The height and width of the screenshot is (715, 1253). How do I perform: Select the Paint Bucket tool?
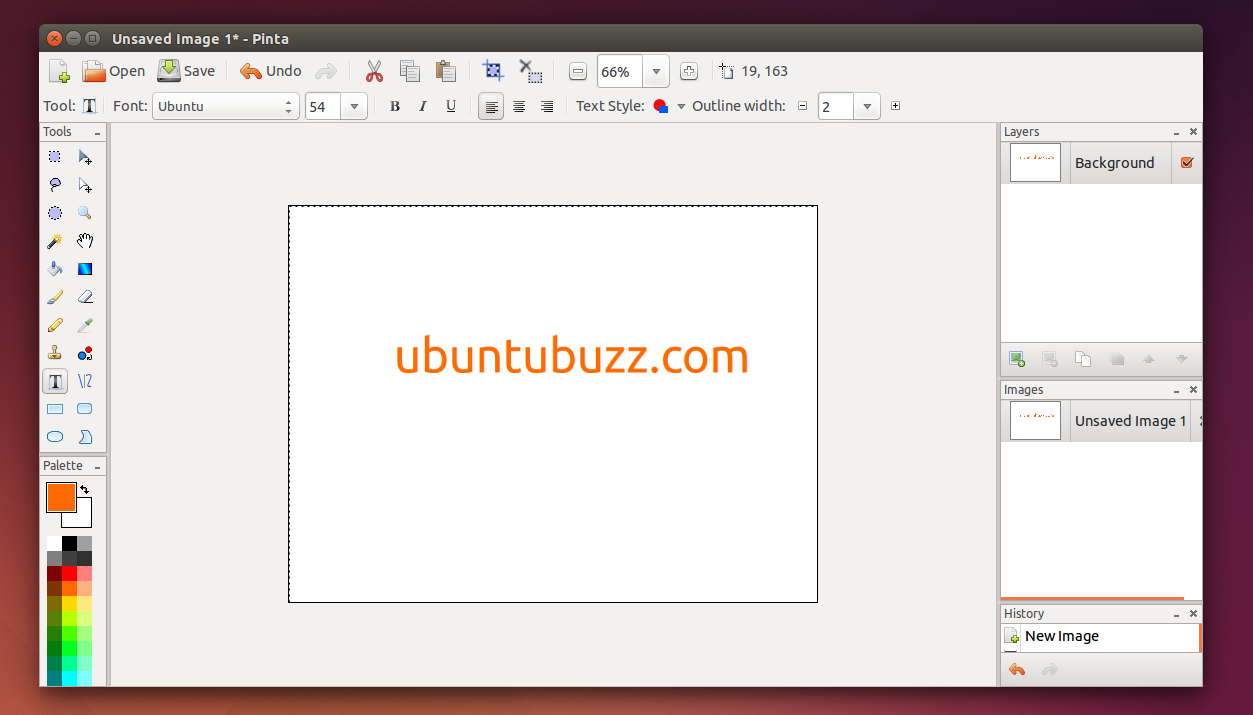[x=55, y=269]
